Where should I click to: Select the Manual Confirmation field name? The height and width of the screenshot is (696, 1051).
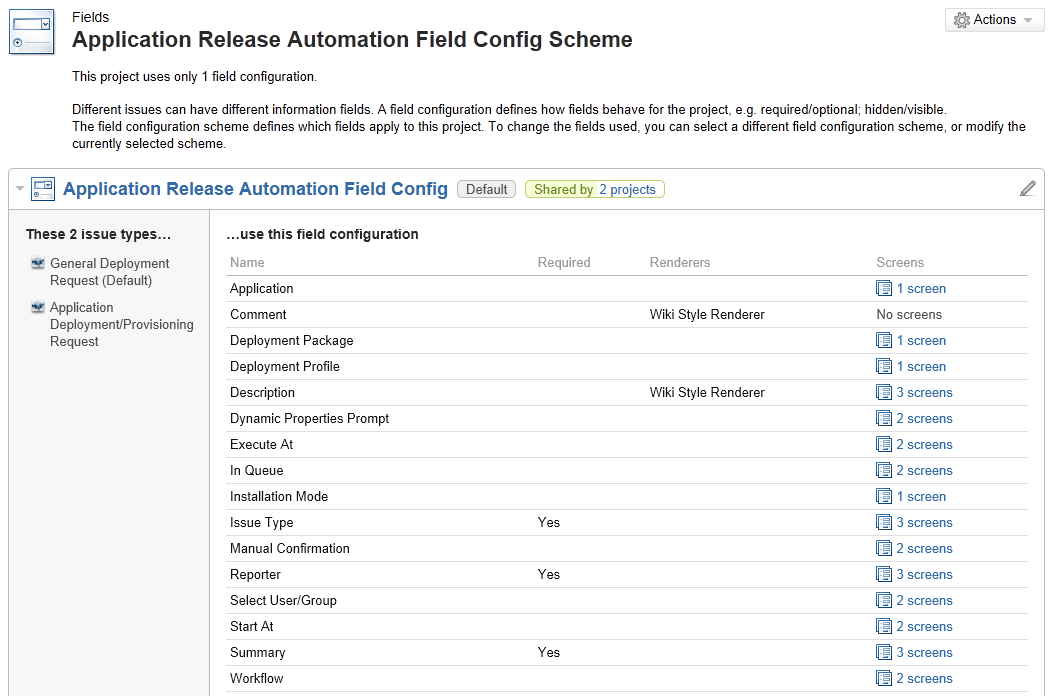click(x=290, y=548)
